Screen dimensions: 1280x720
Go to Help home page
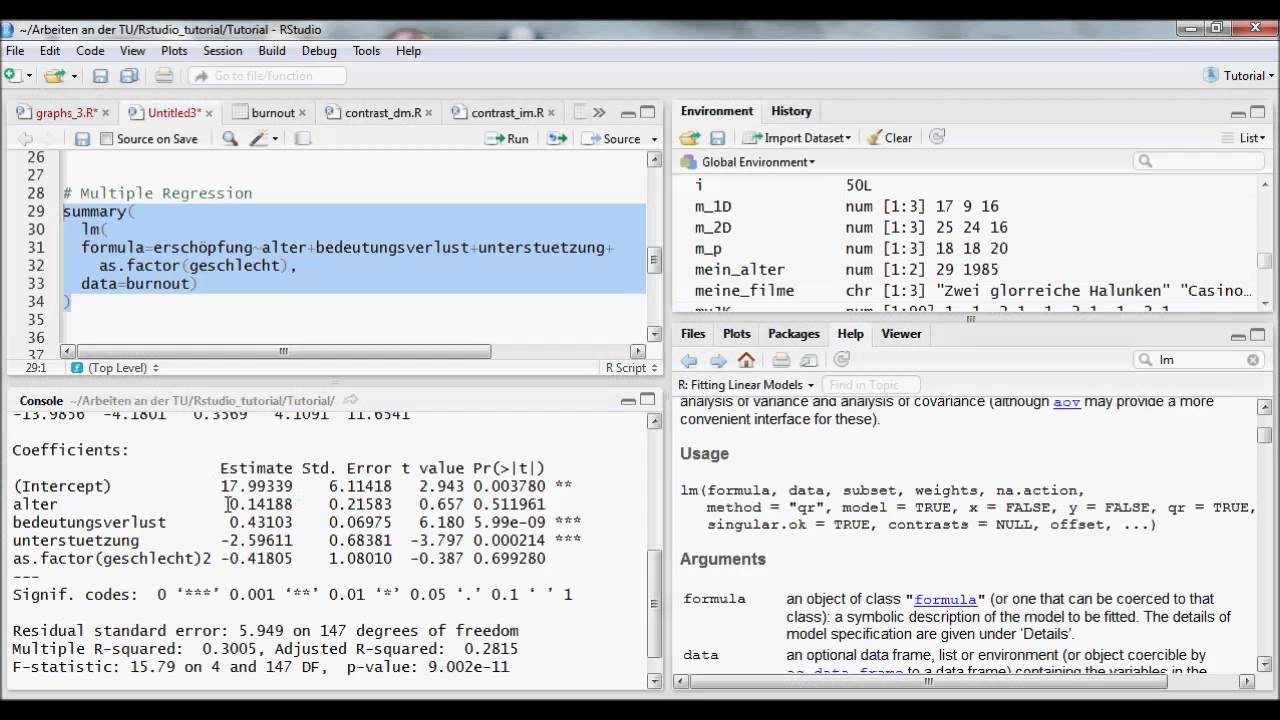point(746,360)
